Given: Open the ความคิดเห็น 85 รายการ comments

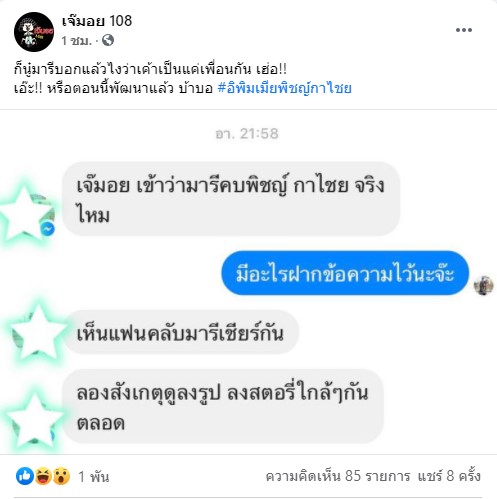Looking at the screenshot, I should (338, 476).
